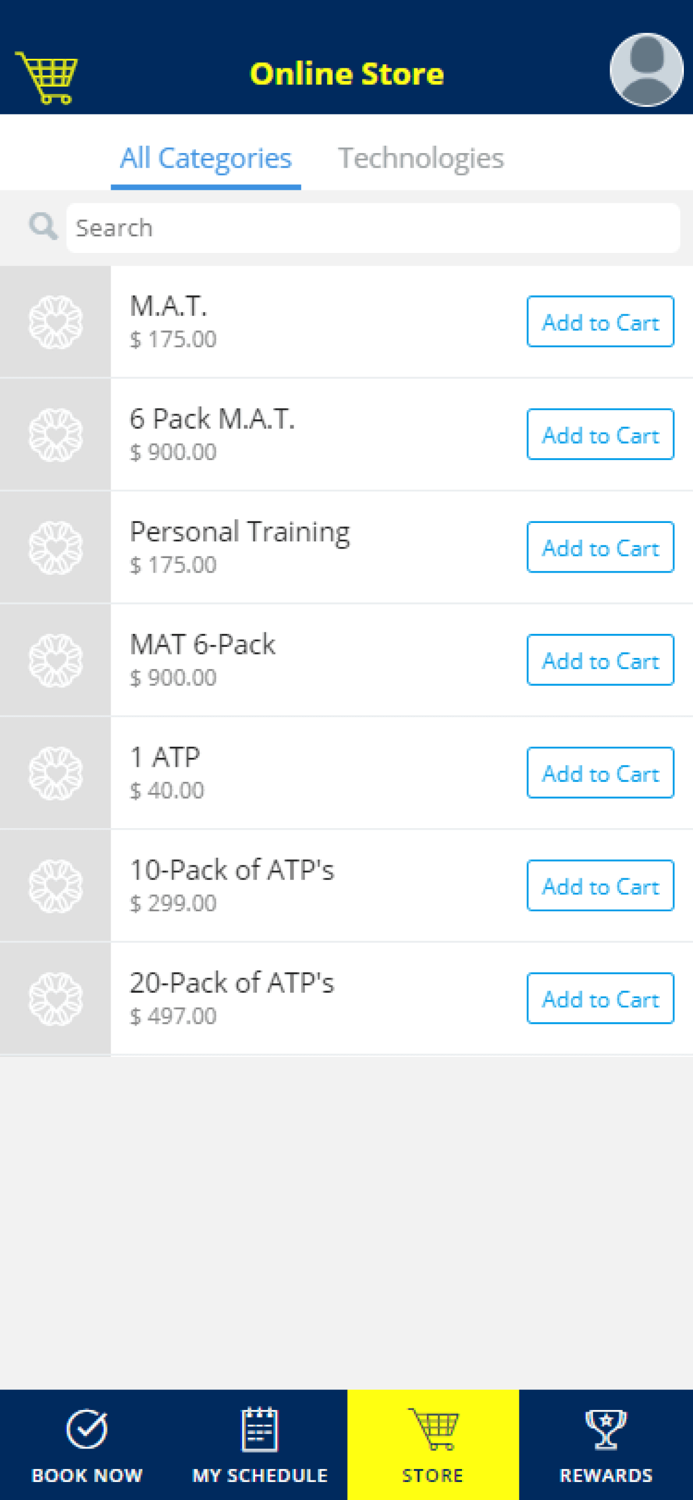Viewport: 693px width, 1500px height.
Task: Open the Online Store title
Action: tap(346, 72)
